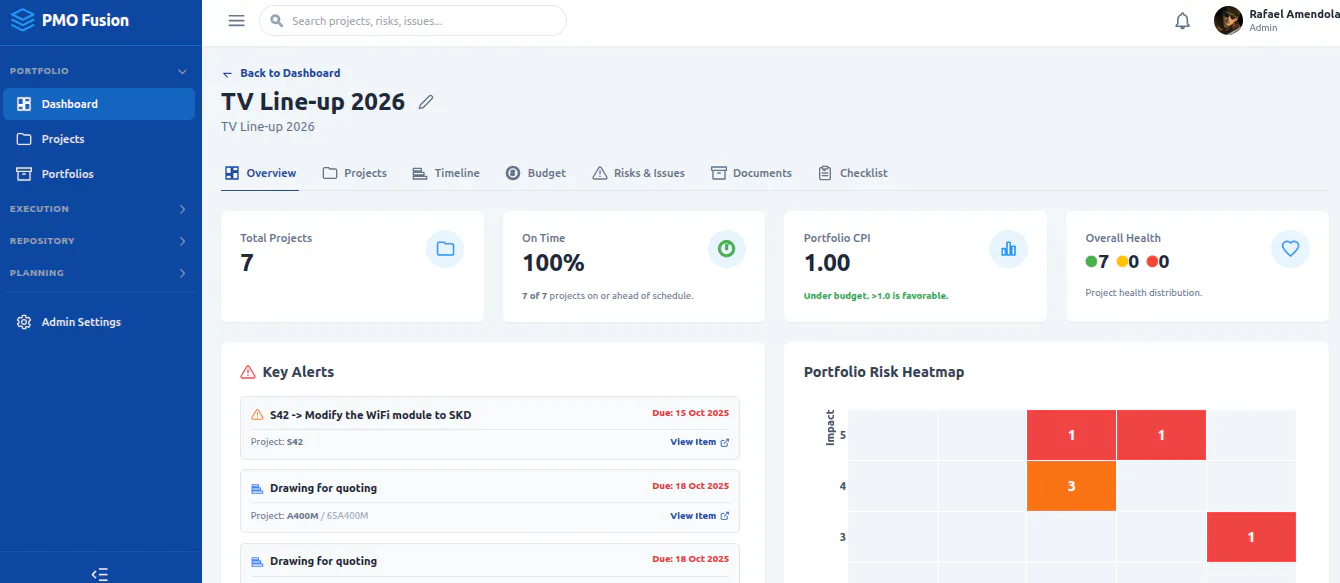Click the '100%' On Time value
This screenshot has width=1340, height=583.
(x=553, y=263)
